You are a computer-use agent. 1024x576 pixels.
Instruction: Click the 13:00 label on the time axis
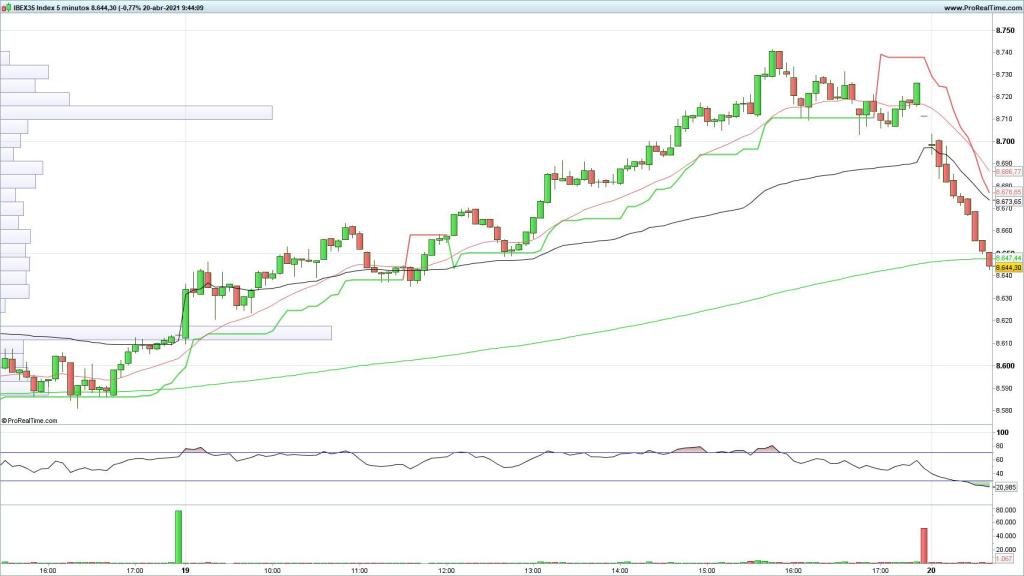533,571
